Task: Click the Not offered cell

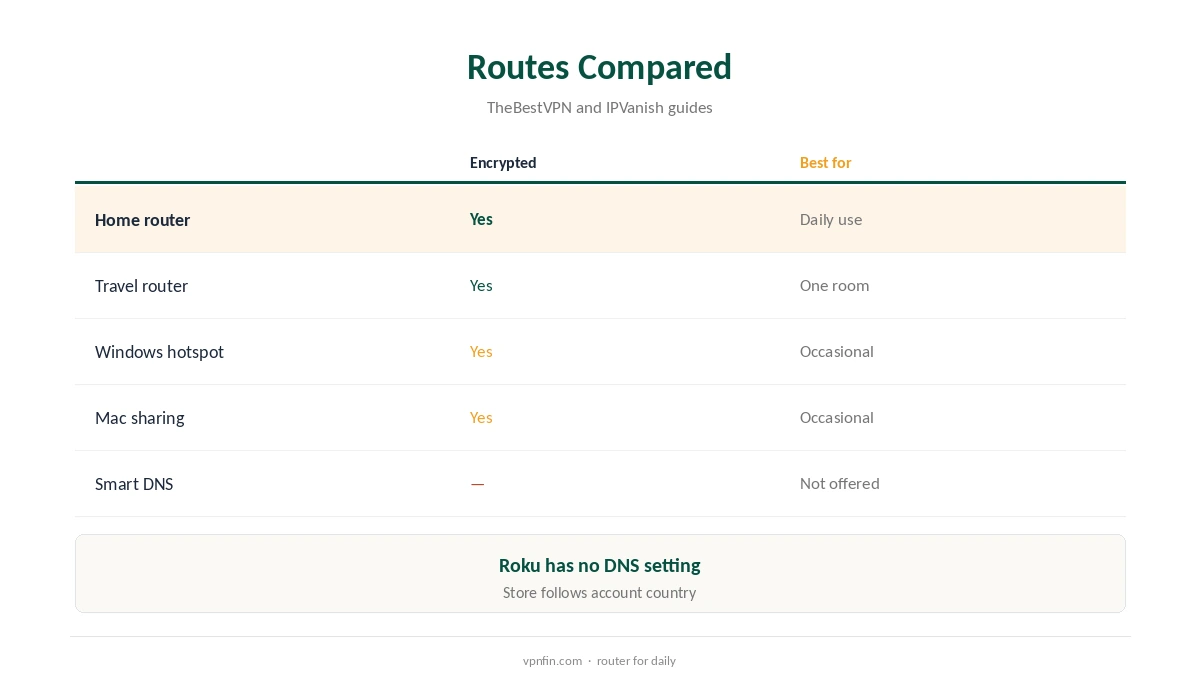Action: pos(839,483)
